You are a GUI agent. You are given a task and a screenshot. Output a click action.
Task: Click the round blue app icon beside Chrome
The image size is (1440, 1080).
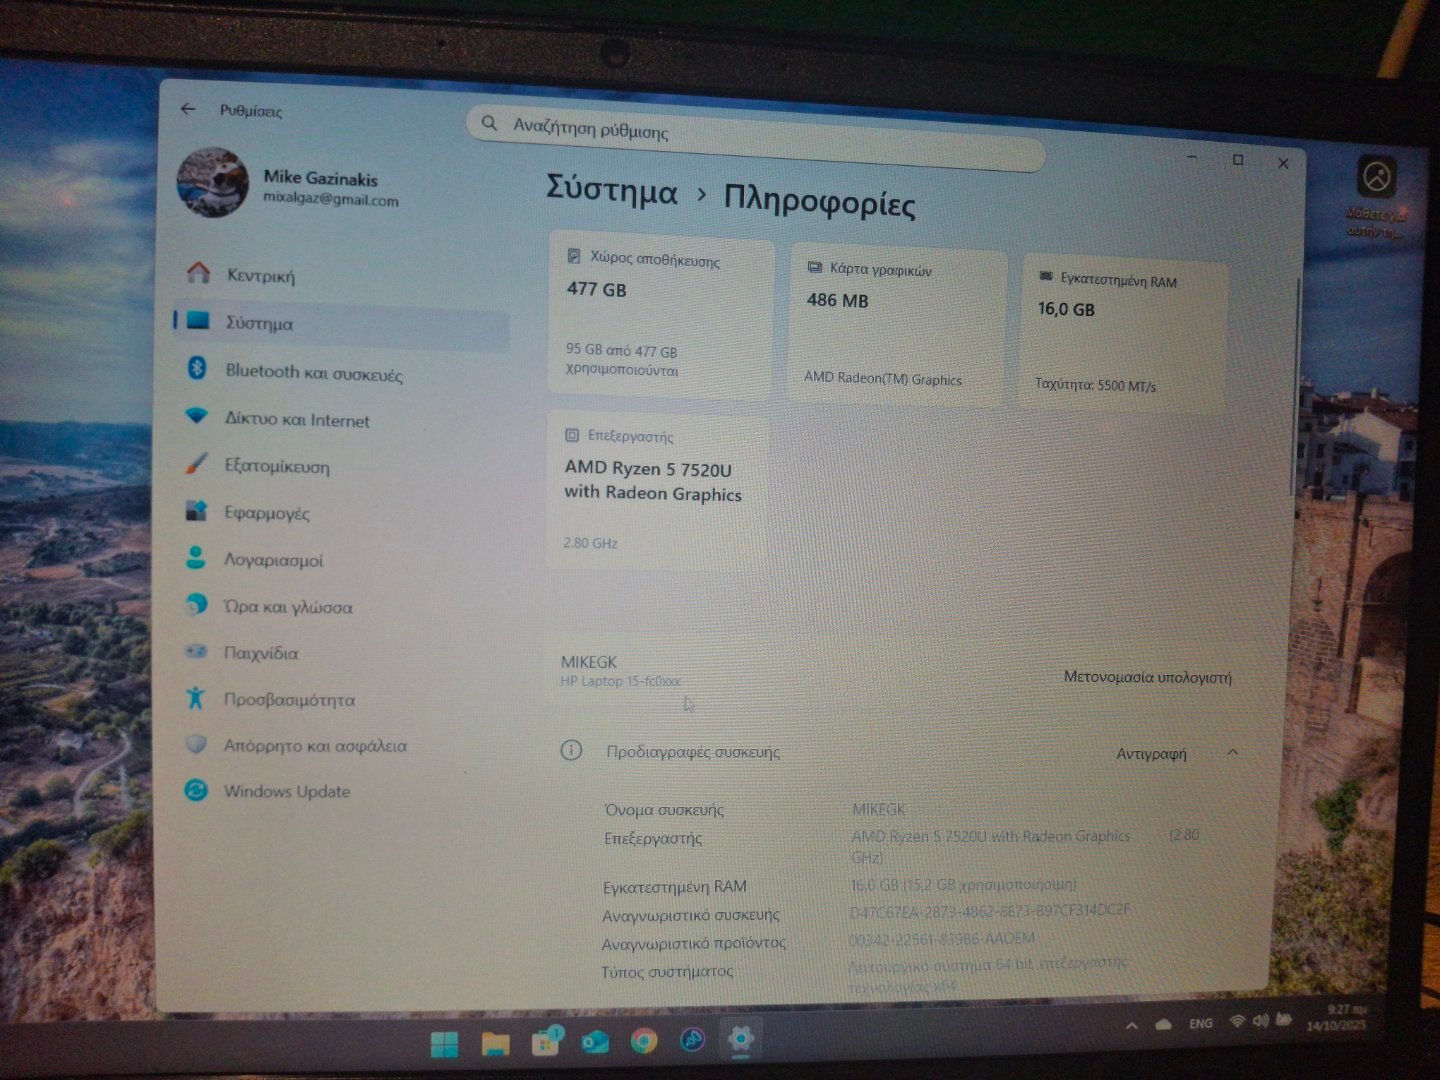pos(692,1040)
